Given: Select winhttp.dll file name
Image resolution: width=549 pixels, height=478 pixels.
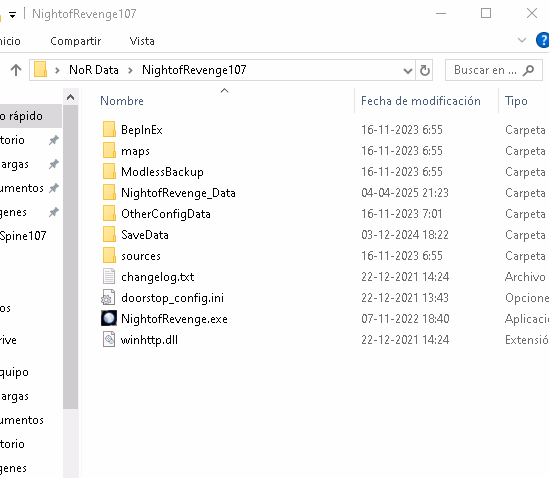Looking at the screenshot, I should coord(149,340).
